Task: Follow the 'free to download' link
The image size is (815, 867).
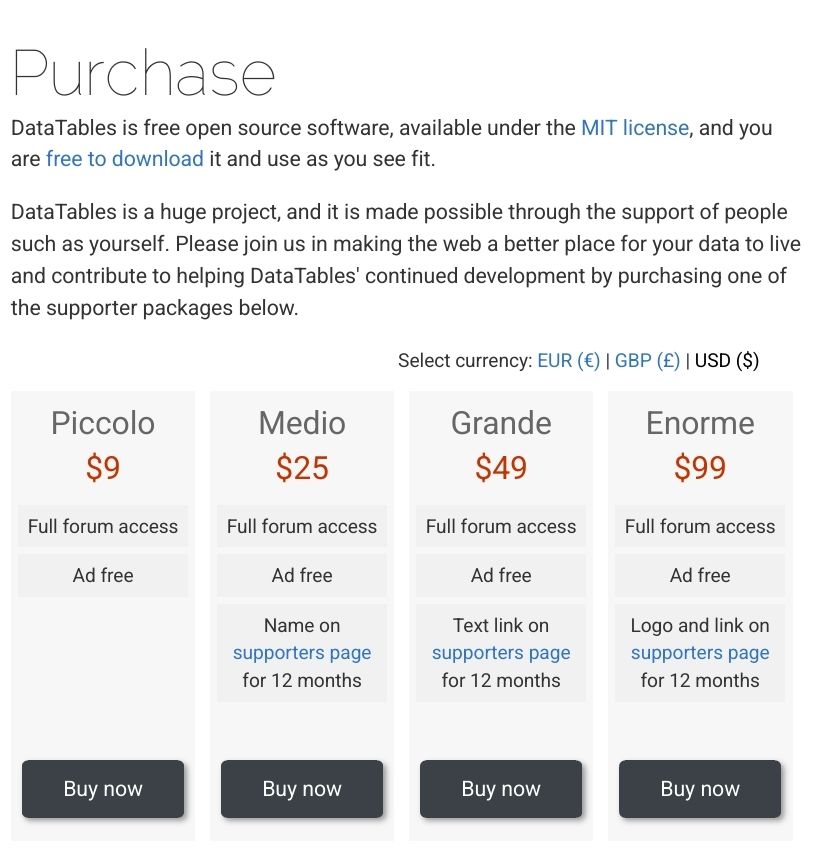Action: (x=124, y=159)
